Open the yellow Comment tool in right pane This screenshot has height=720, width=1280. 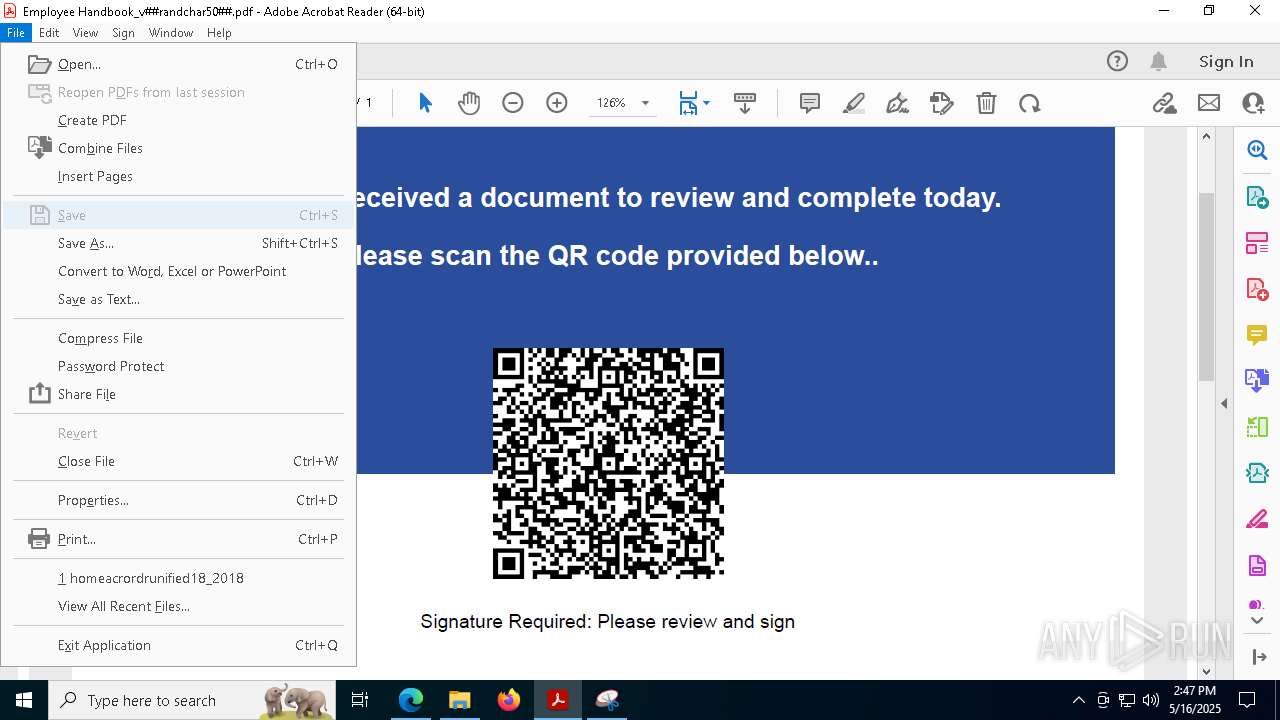pyautogui.click(x=1257, y=334)
